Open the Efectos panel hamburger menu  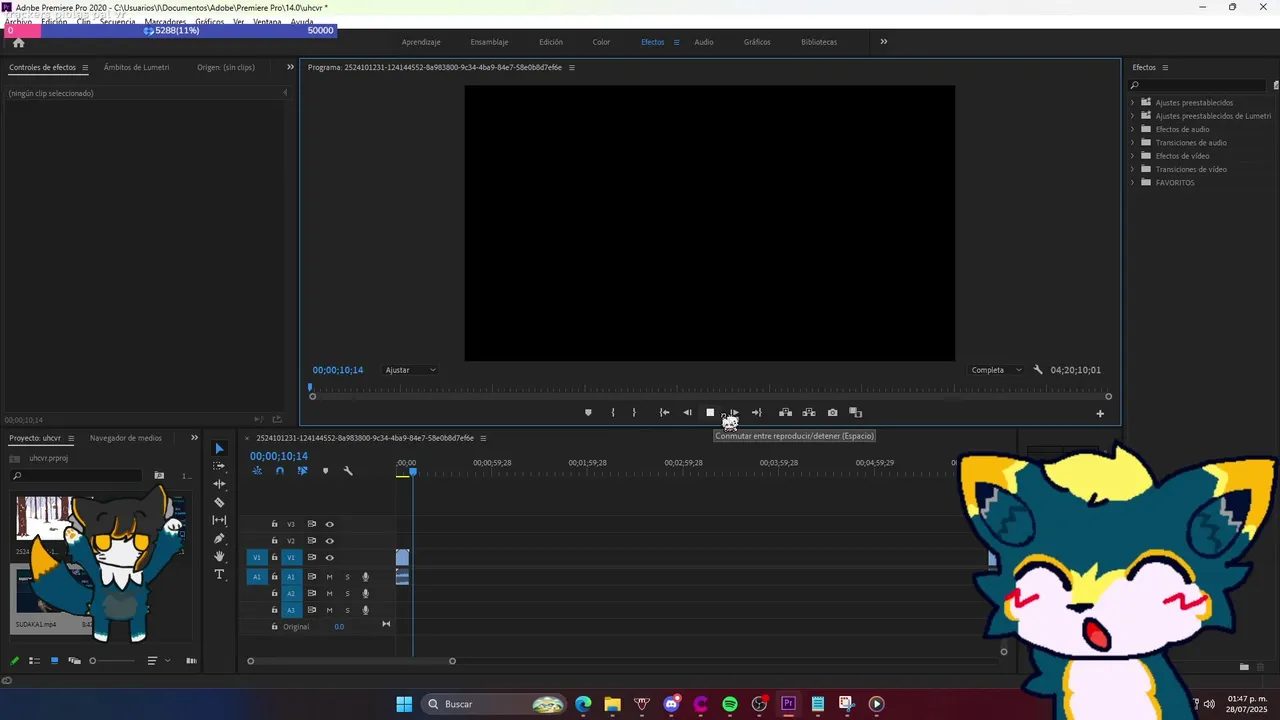(1165, 67)
